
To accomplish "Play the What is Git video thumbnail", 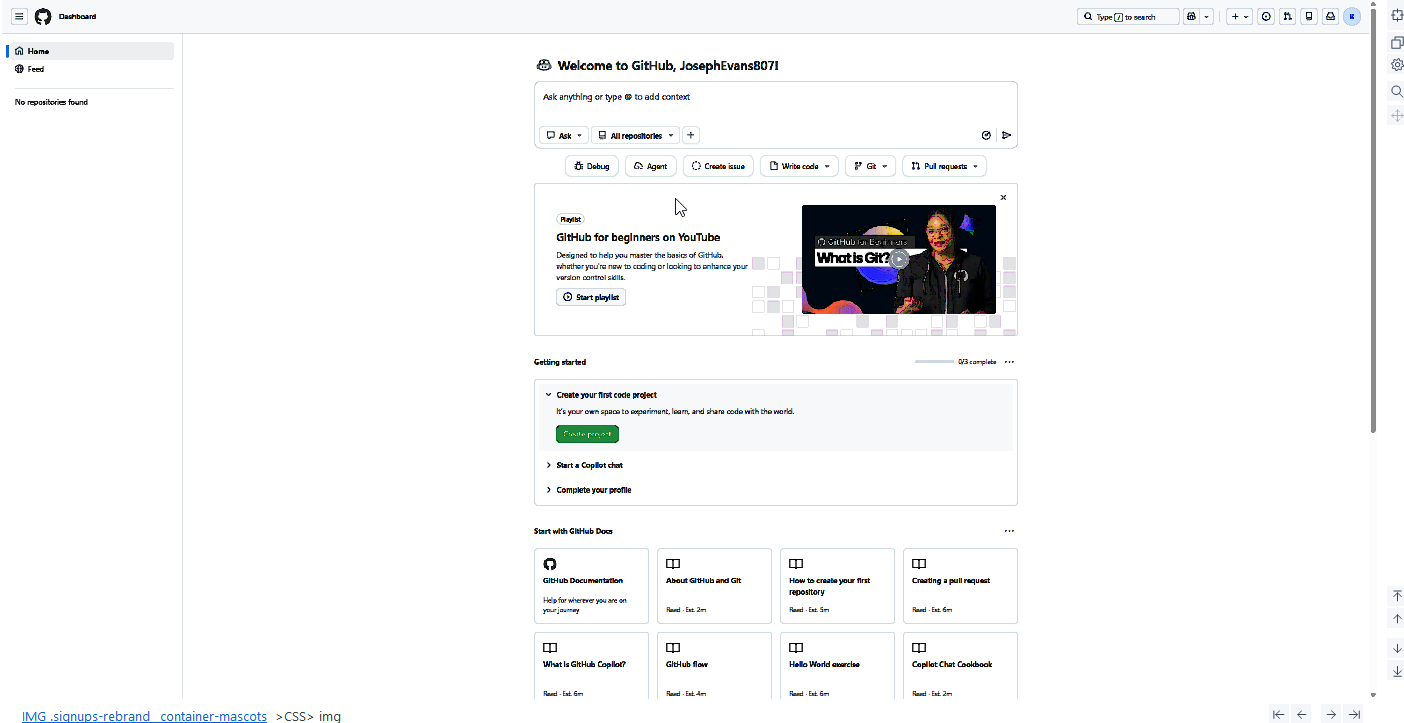I will 899,259.
